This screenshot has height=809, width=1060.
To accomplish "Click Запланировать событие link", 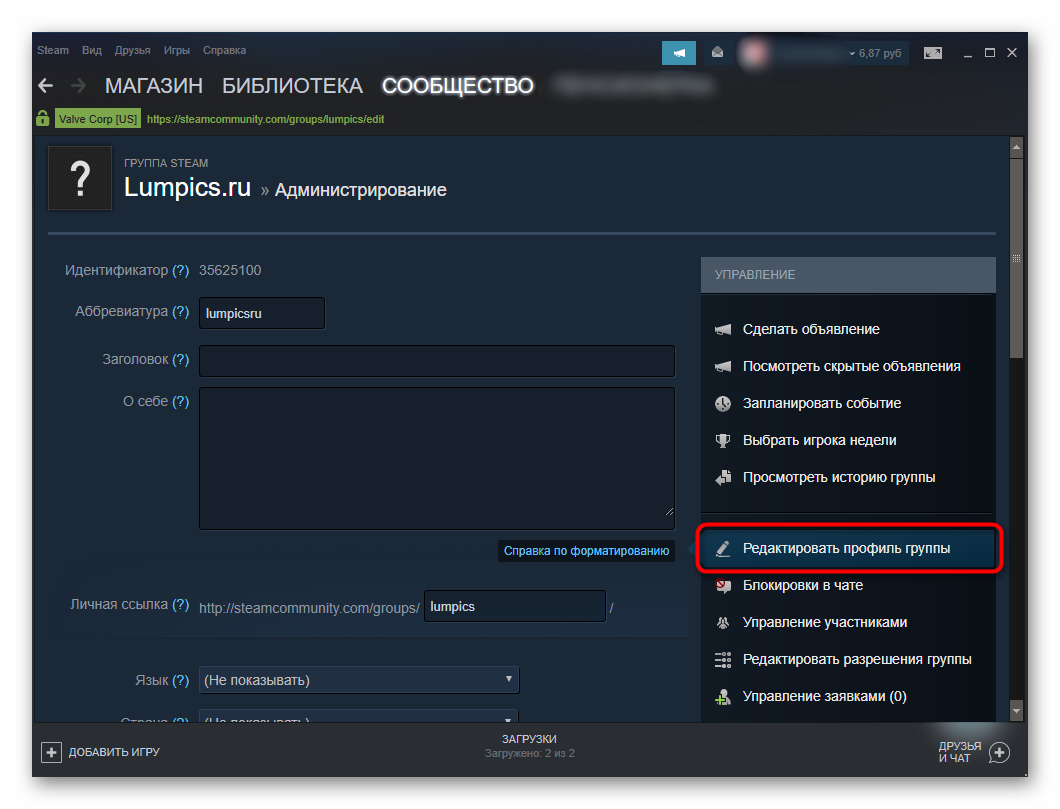I will click(822, 403).
